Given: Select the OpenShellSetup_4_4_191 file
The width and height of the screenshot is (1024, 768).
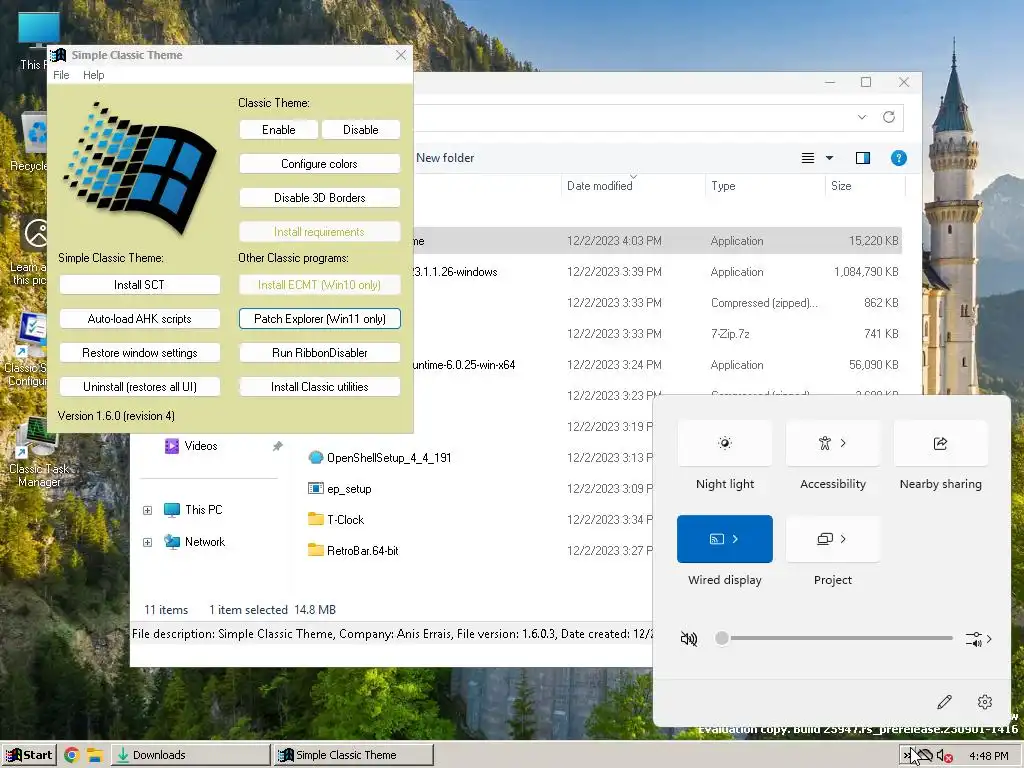Looking at the screenshot, I should pos(389,457).
